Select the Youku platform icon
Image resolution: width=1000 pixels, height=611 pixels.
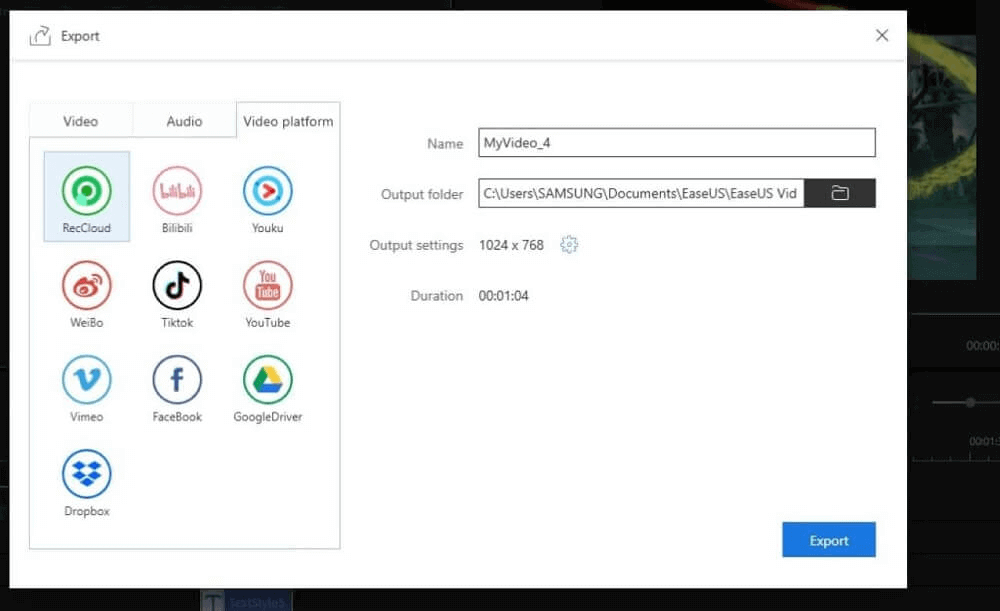click(x=267, y=191)
